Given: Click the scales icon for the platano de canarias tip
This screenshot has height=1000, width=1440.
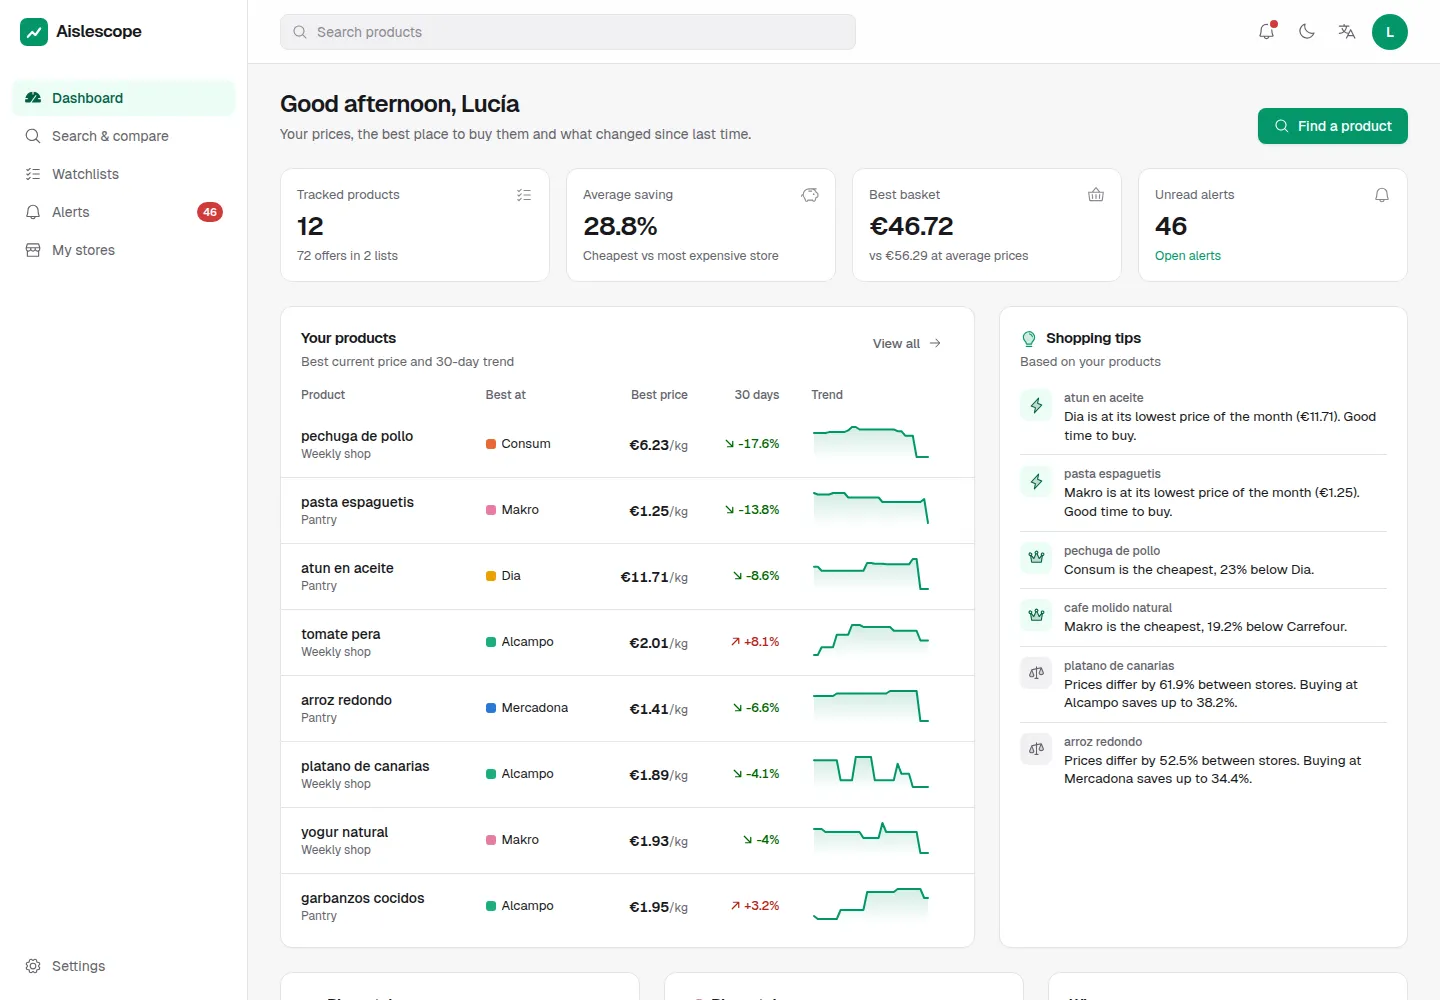Looking at the screenshot, I should point(1036,673).
